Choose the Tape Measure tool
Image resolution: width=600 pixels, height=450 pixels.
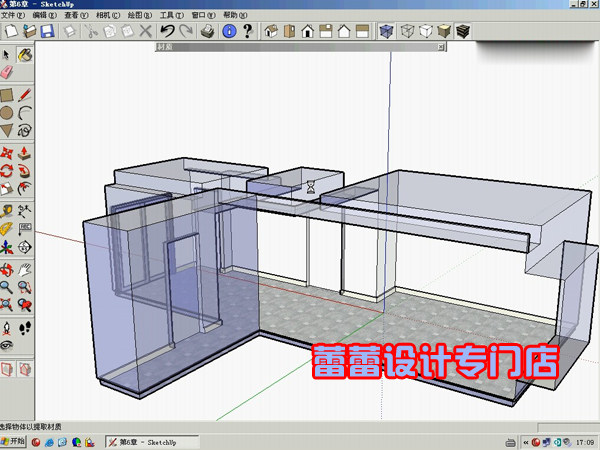7,211
